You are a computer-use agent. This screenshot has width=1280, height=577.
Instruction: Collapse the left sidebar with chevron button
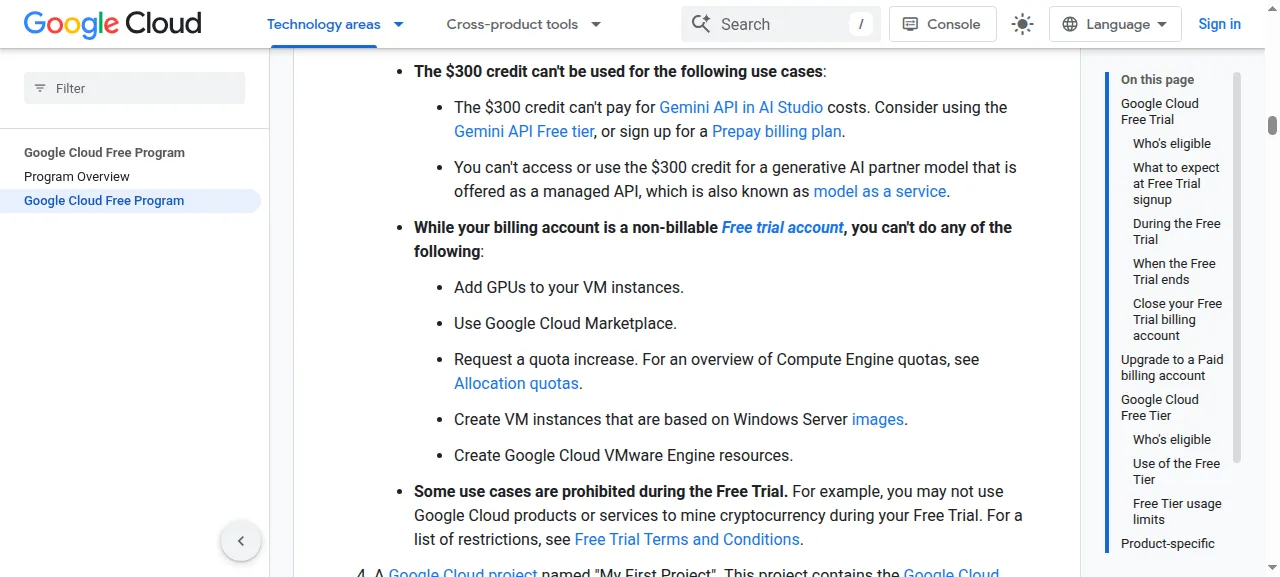tap(241, 541)
